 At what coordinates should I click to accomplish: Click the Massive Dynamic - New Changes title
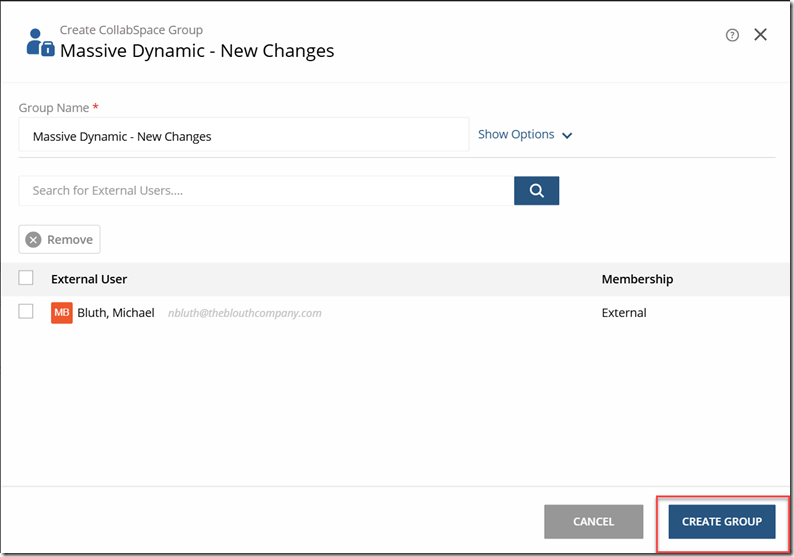(197, 50)
